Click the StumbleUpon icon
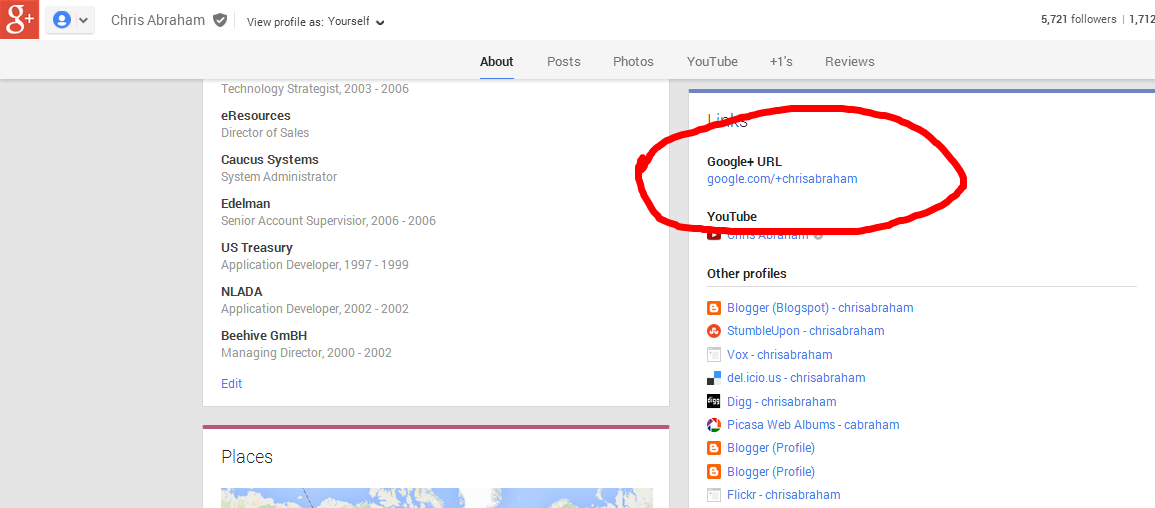Image resolution: width=1155 pixels, height=508 pixels. [x=714, y=331]
